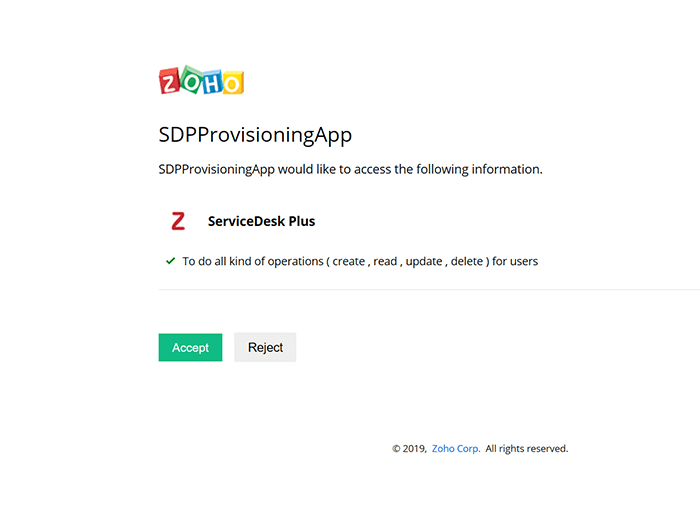Click the green checkmark beside the permission
This screenshot has width=700, height=510.
tap(170, 261)
